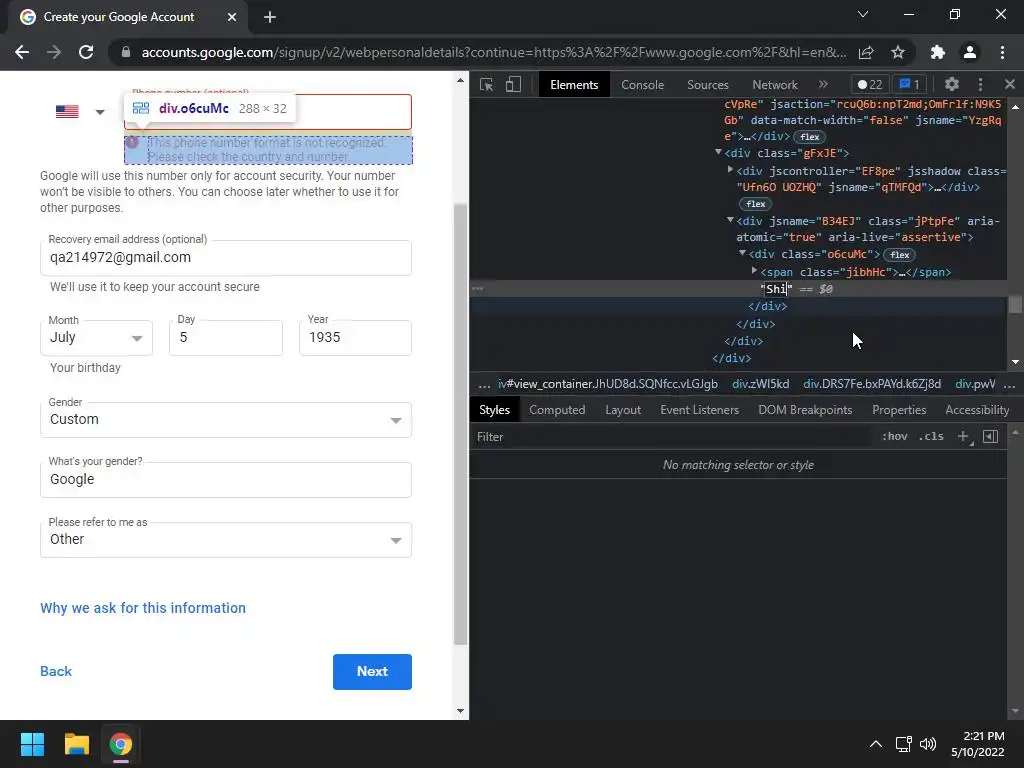Open the Please refer to me as dropdown
The width and height of the screenshot is (1024, 768).
226,539
